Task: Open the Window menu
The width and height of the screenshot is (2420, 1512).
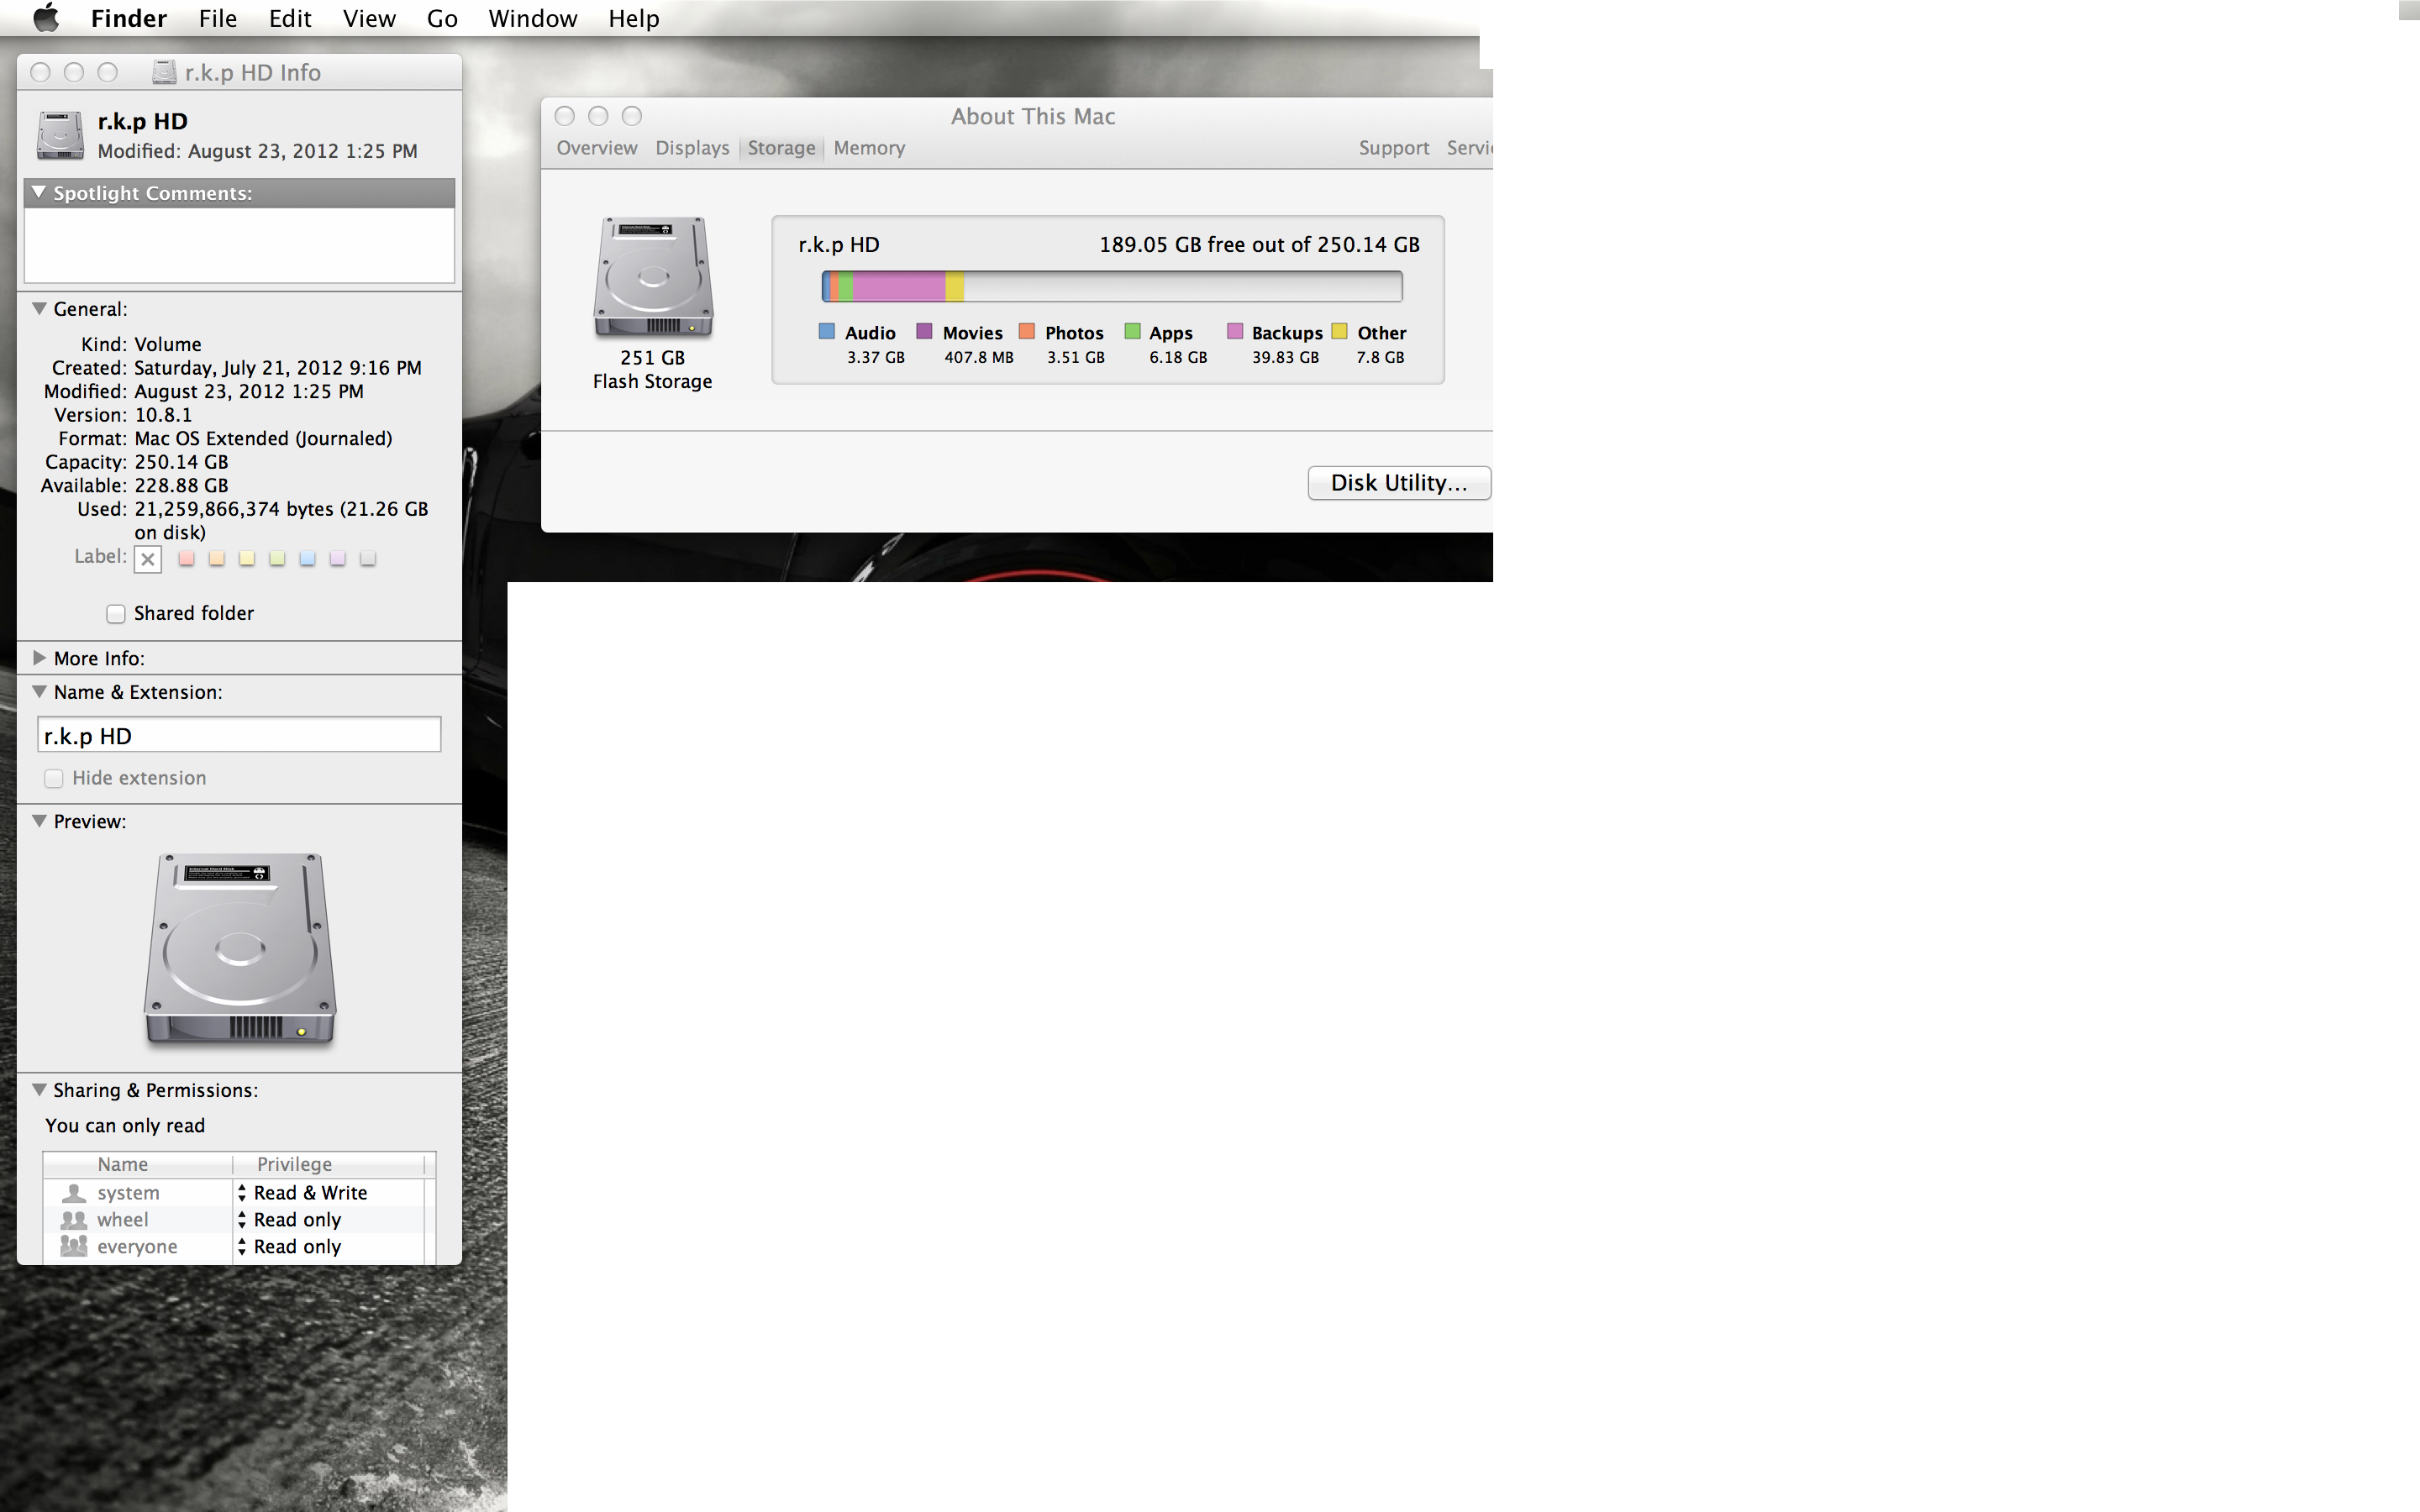Action: pyautogui.click(x=533, y=18)
